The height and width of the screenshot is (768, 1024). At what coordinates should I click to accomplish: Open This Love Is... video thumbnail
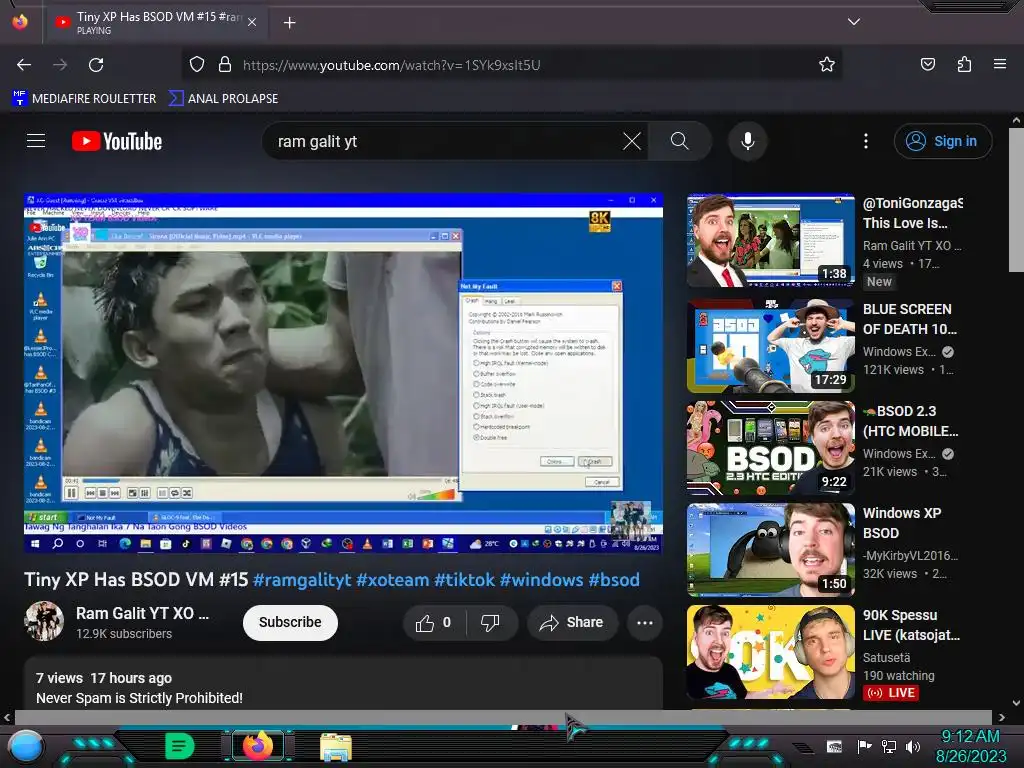pos(771,240)
